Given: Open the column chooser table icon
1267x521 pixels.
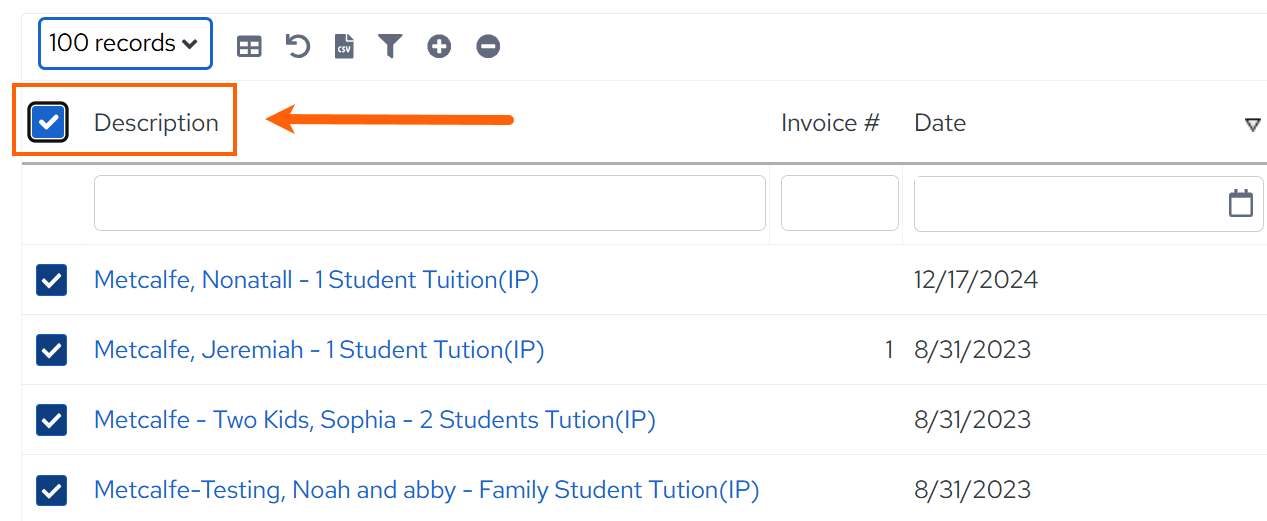Looking at the screenshot, I should (x=249, y=46).
